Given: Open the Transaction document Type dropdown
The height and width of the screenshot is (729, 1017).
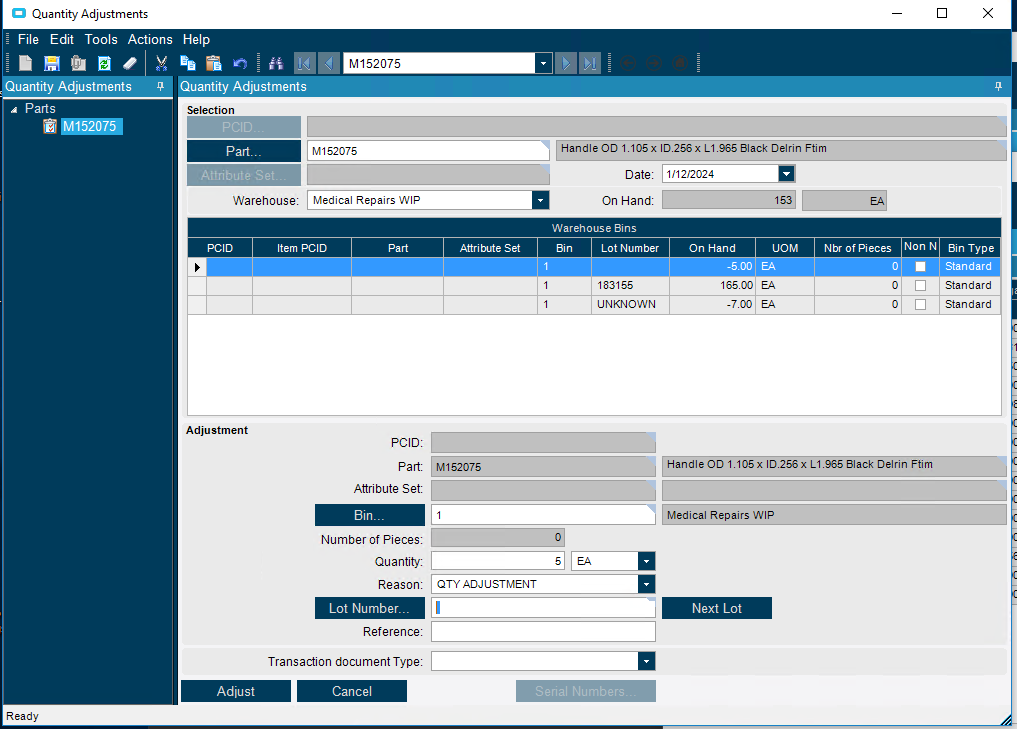Looking at the screenshot, I should click(646, 662).
